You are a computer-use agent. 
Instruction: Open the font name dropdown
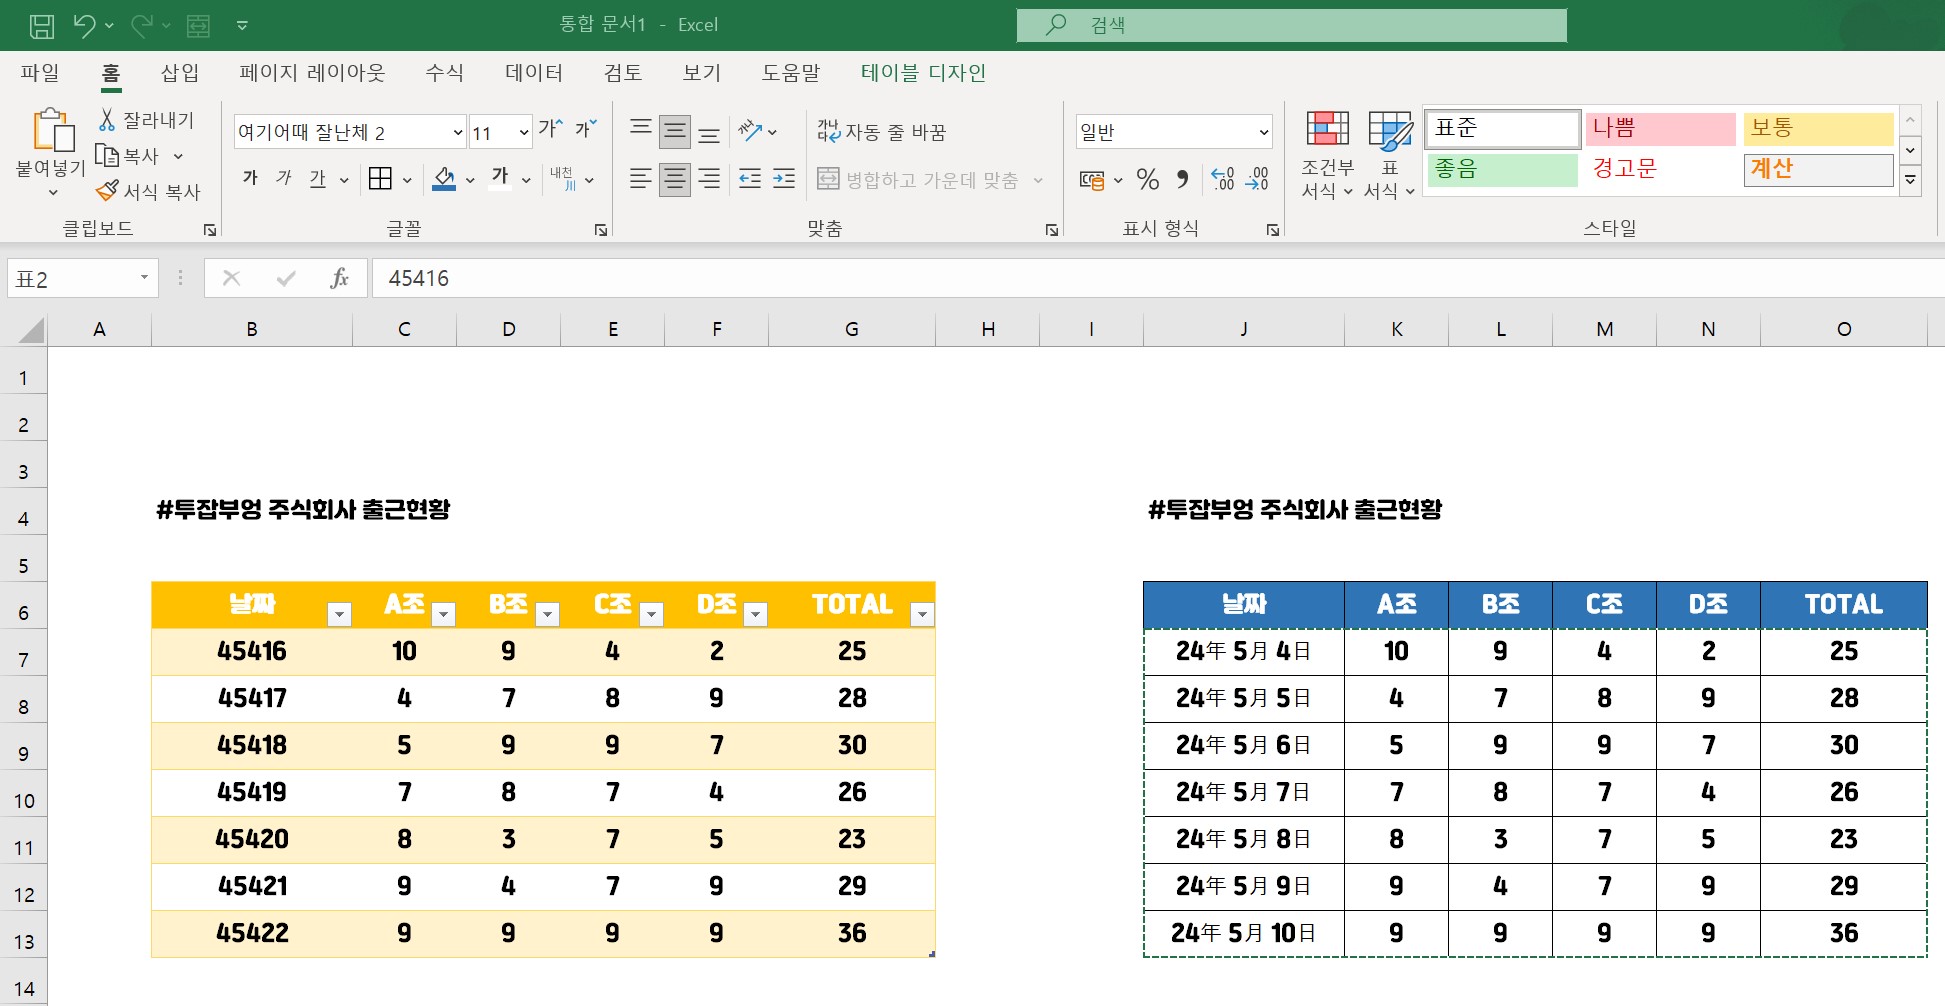tap(458, 132)
